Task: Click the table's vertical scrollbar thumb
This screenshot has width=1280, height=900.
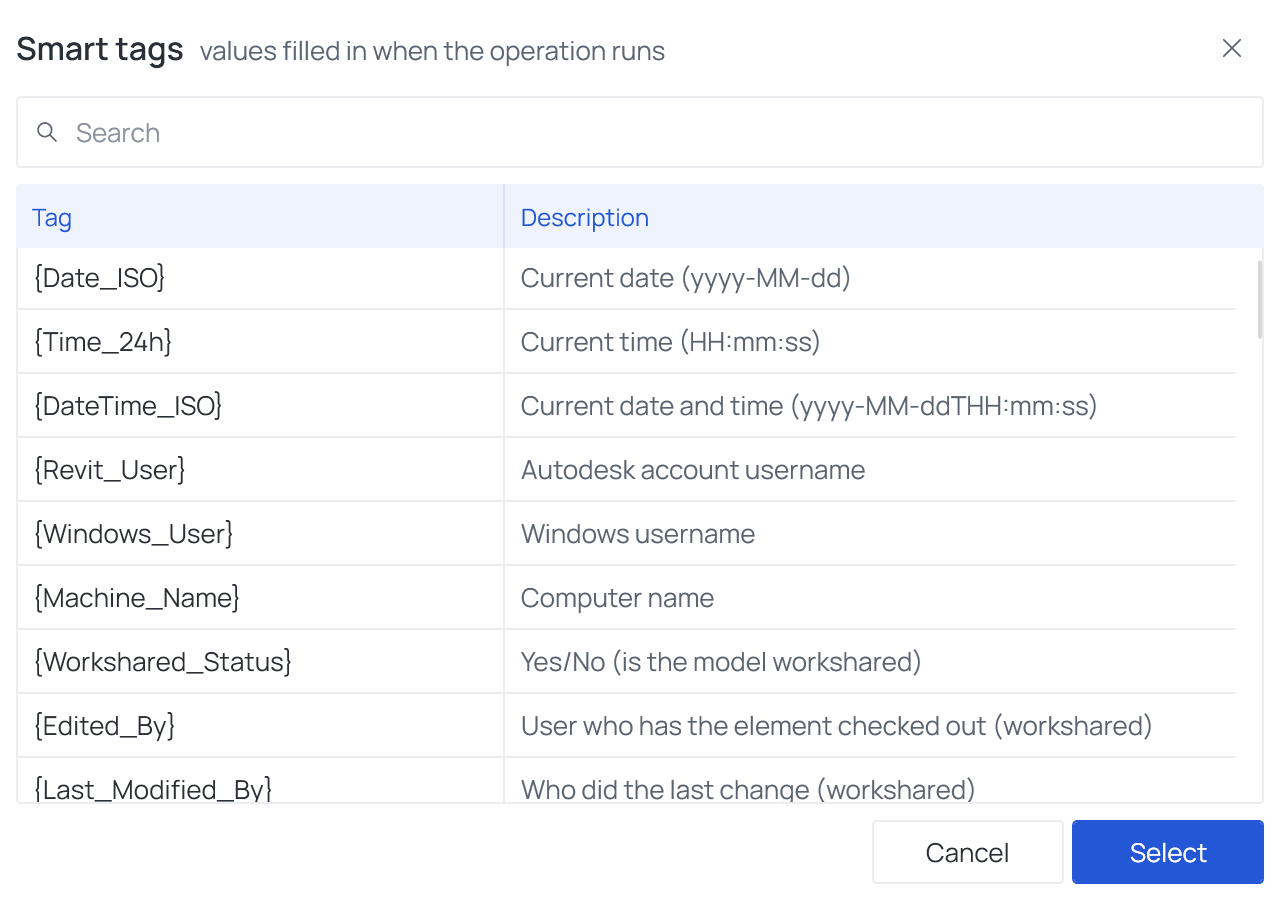Action: tap(1260, 299)
